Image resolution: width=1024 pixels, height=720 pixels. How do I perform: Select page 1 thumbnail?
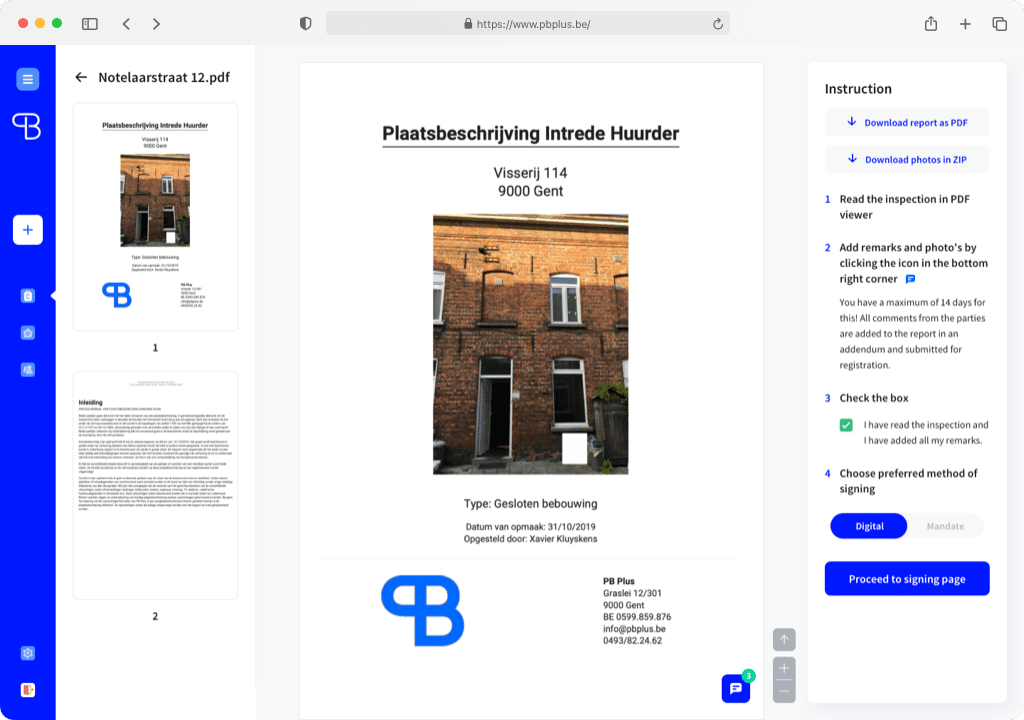(155, 216)
